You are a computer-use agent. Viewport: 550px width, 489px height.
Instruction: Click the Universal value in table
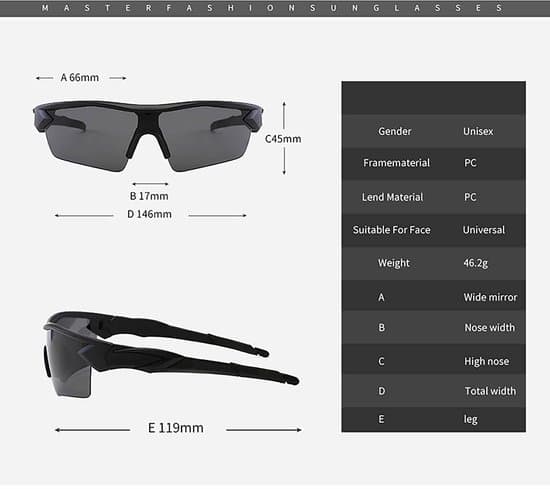coord(484,230)
